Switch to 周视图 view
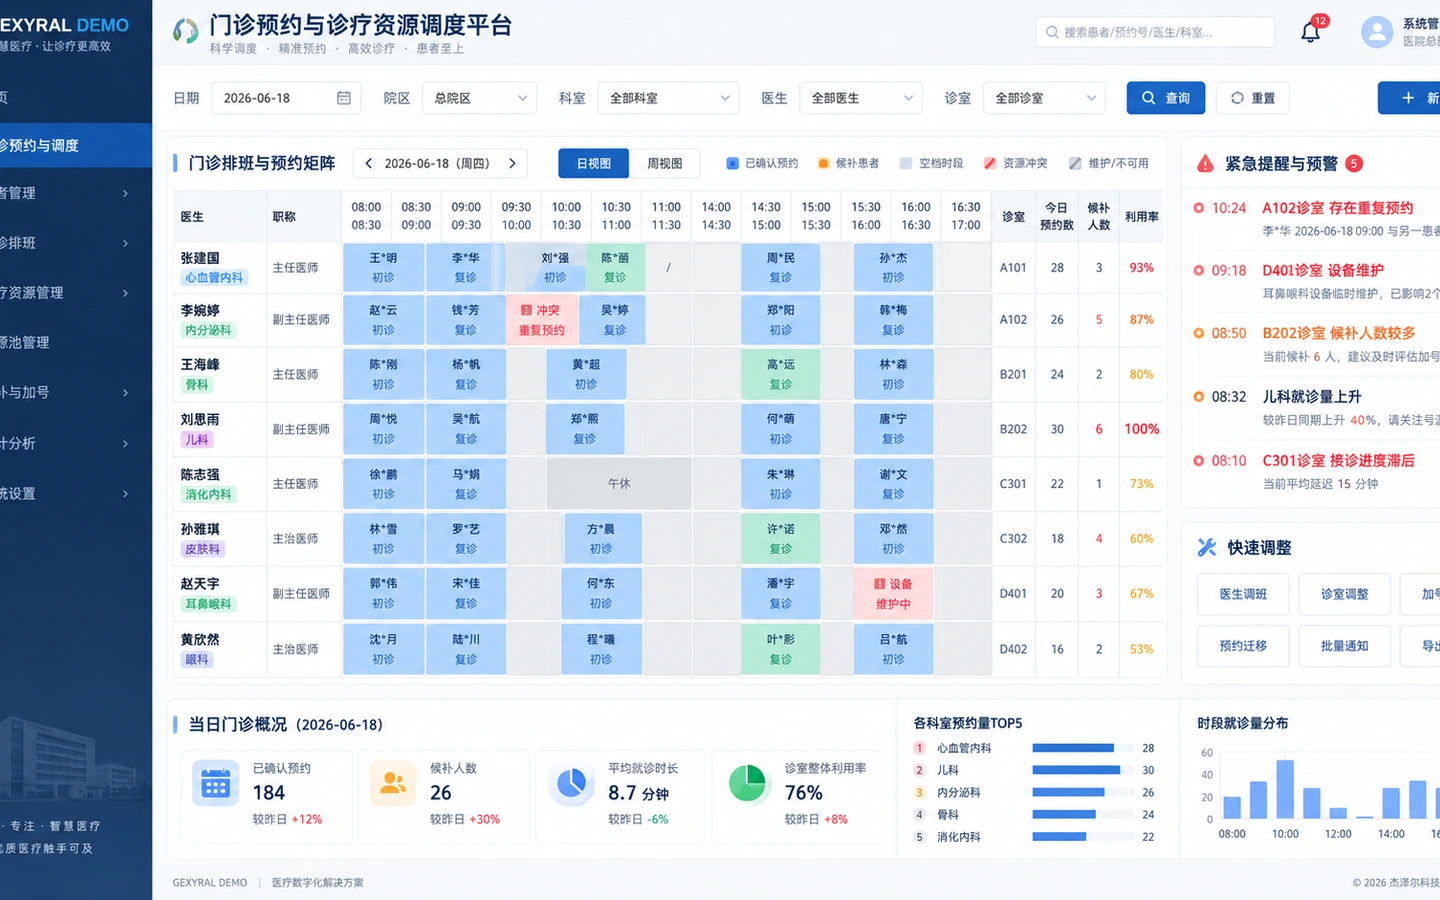 (x=664, y=163)
